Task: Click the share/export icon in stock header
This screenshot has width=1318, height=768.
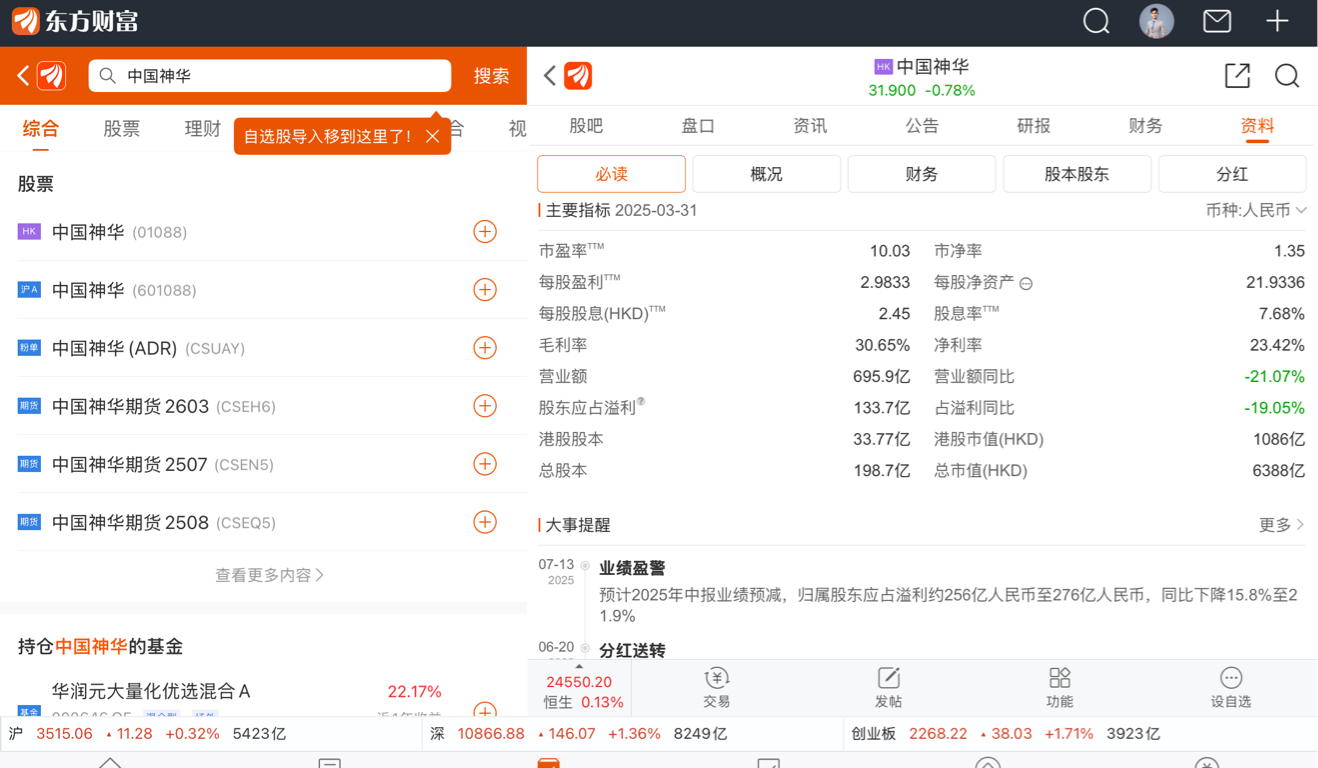Action: (1237, 76)
